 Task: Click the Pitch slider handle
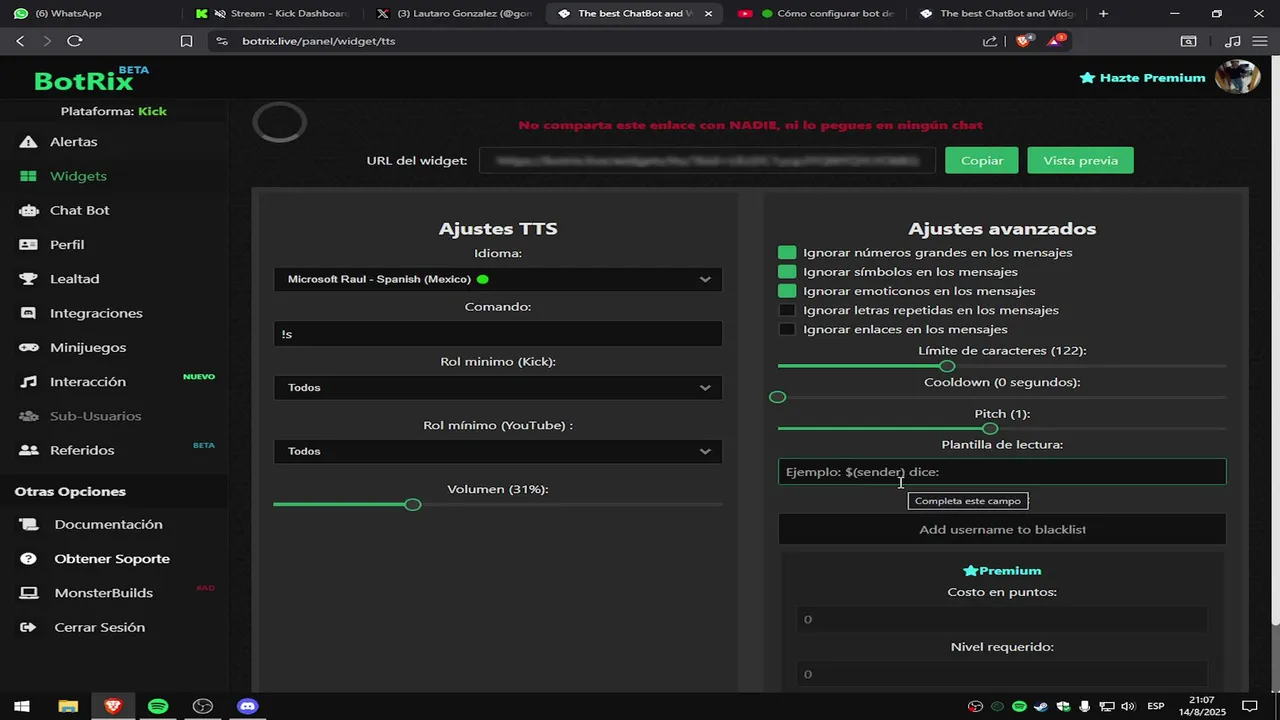[x=990, y=428]
